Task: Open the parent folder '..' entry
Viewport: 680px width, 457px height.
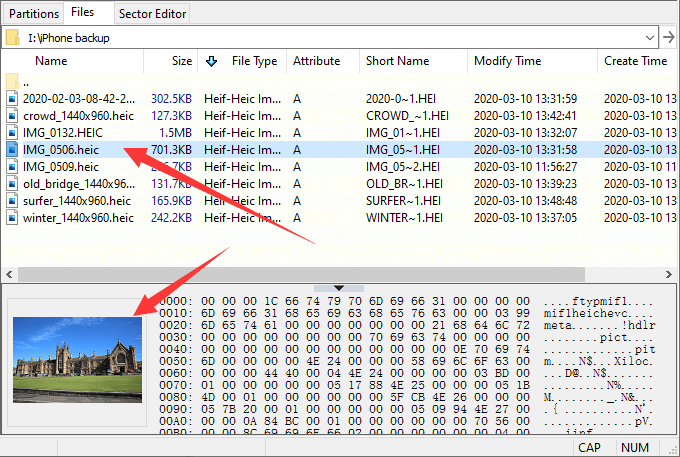Action: tap(26, 83)
